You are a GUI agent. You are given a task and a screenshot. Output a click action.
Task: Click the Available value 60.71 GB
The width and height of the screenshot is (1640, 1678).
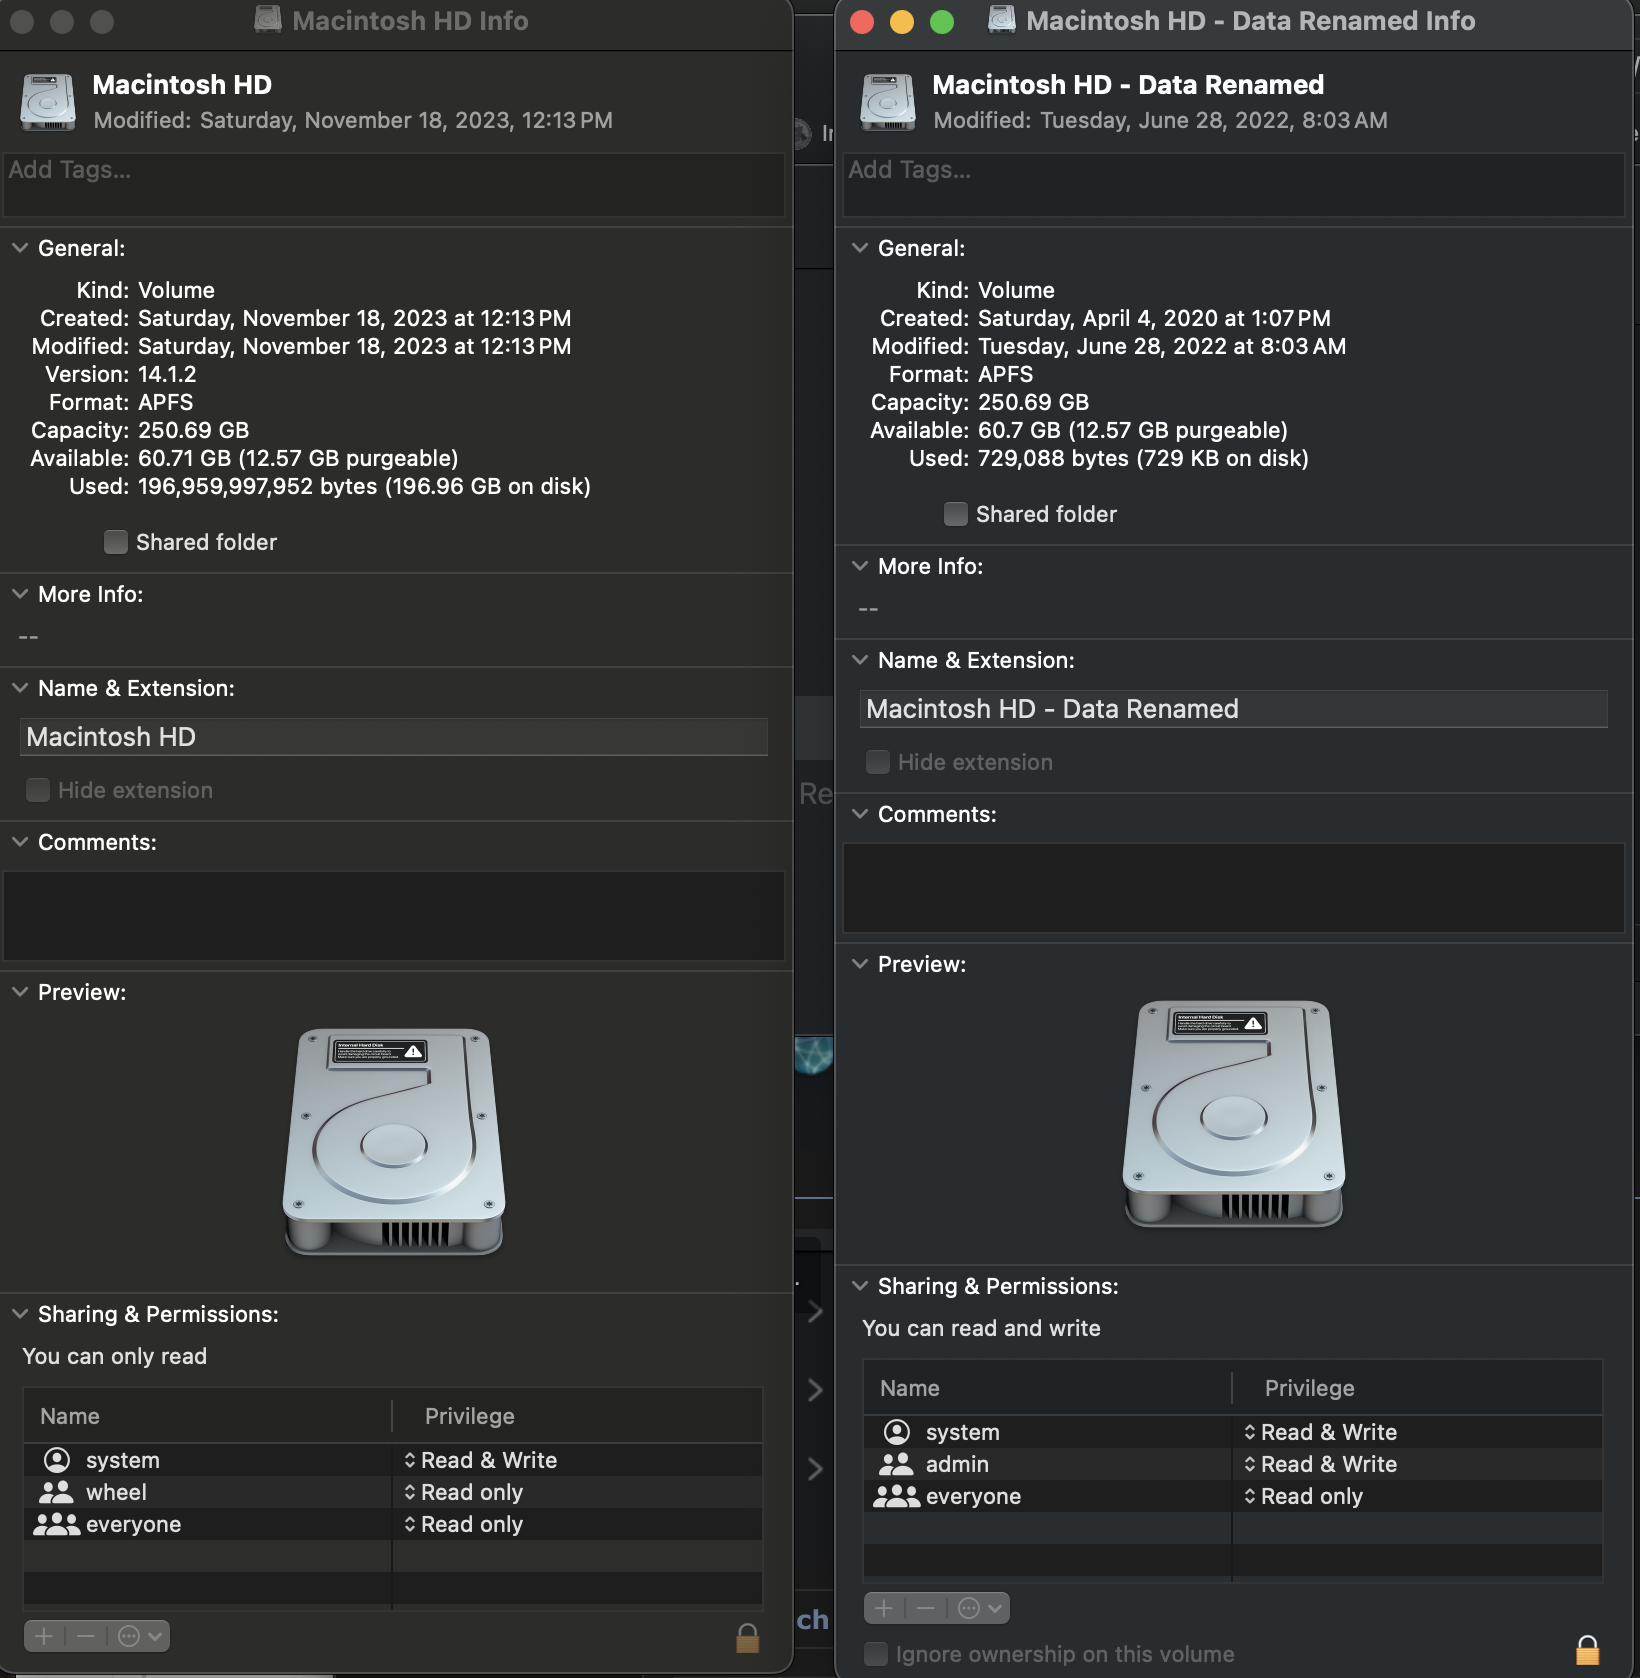[x=298, y=458]
